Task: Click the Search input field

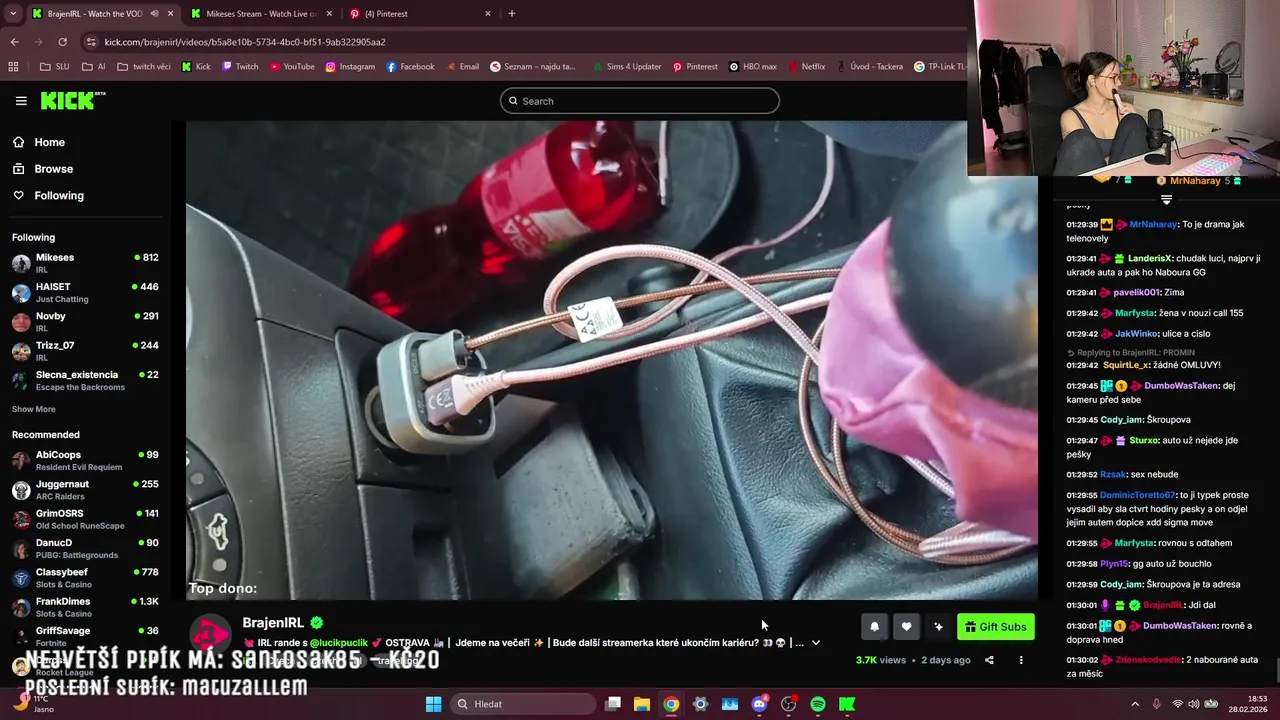Action: coord(640,101)
